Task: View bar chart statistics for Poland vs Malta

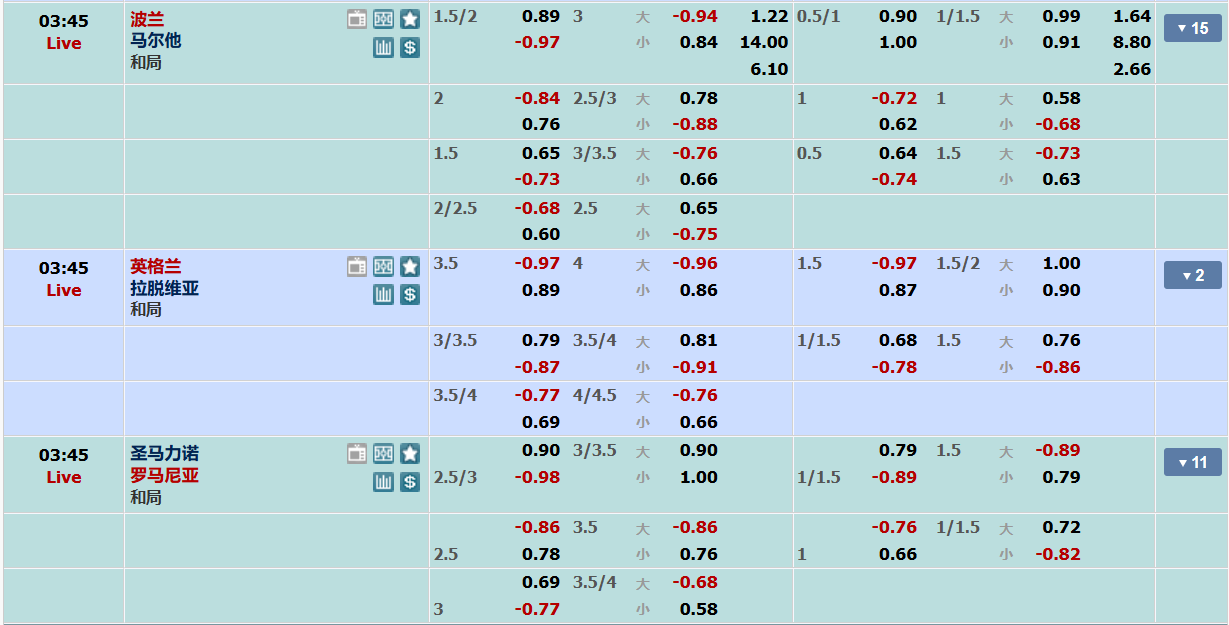Action: pos(384,47)
